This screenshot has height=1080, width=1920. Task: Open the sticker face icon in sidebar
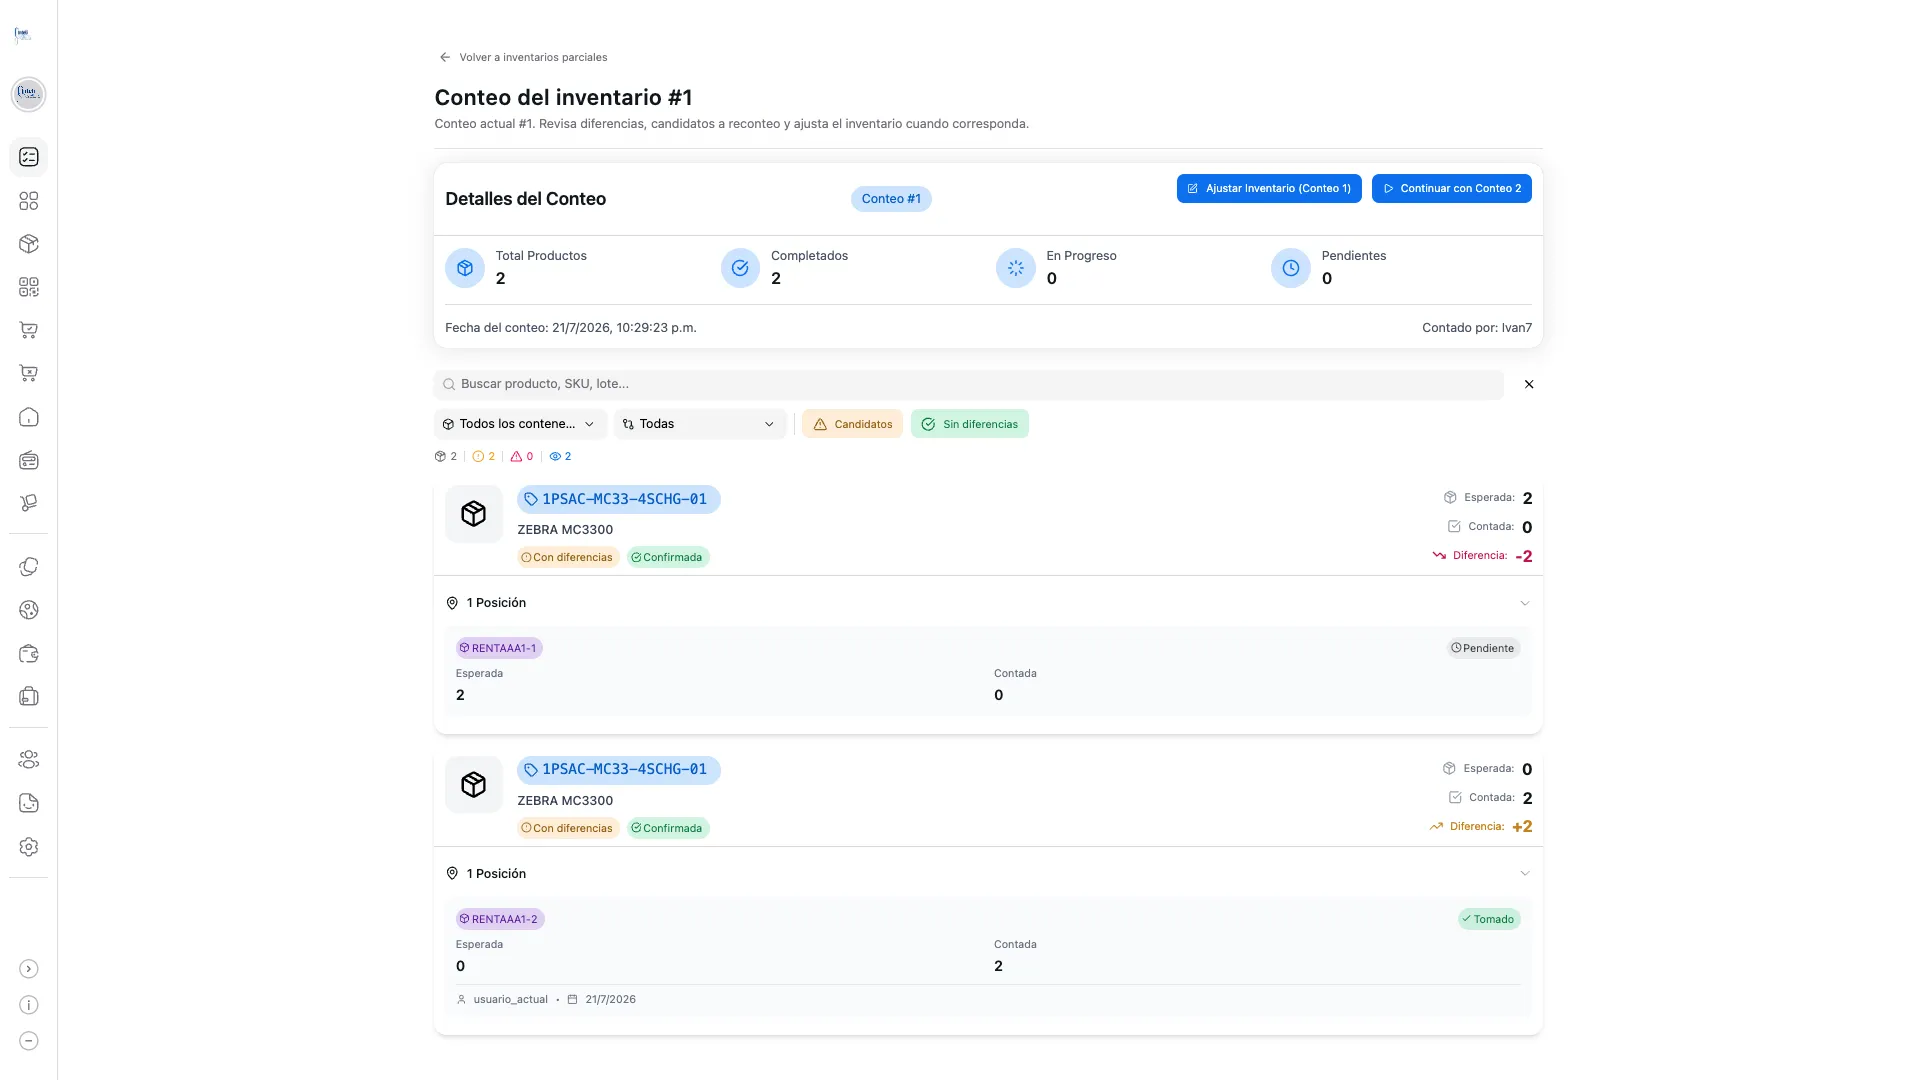pyautogui.click(x=29, y=803)
